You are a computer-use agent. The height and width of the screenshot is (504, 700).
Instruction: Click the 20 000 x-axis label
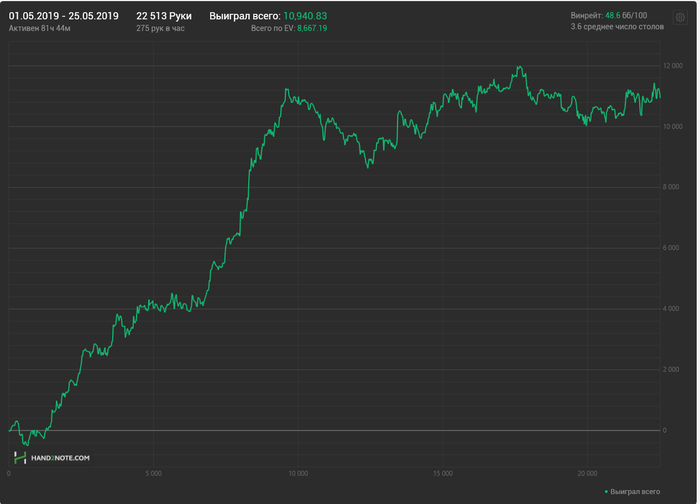pos(588,473)
